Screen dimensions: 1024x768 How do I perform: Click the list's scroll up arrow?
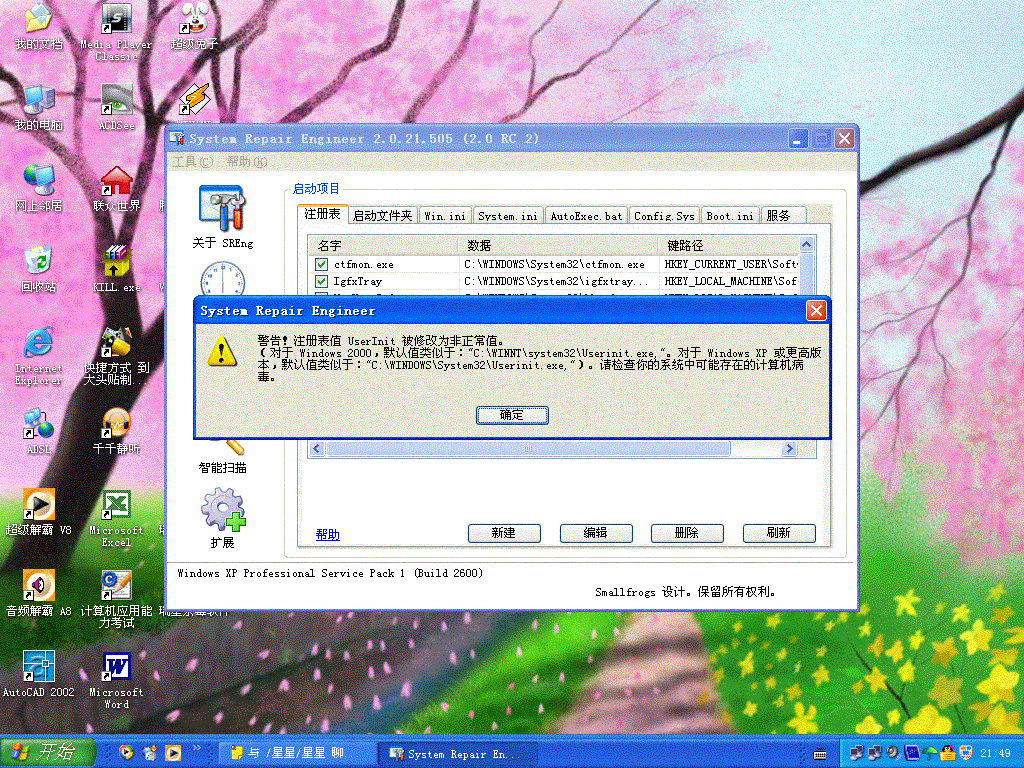point(807,245)
